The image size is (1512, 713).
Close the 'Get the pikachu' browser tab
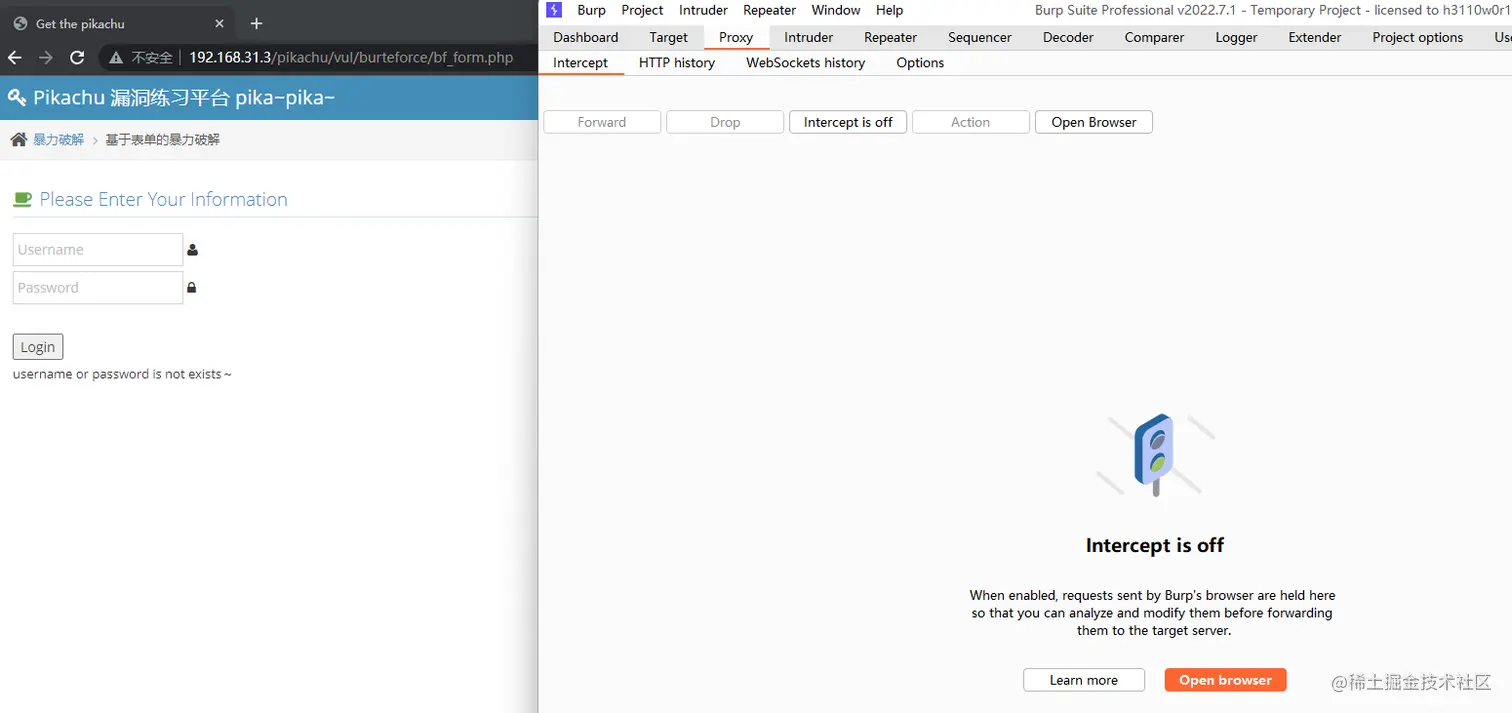(x=219, y=23)
